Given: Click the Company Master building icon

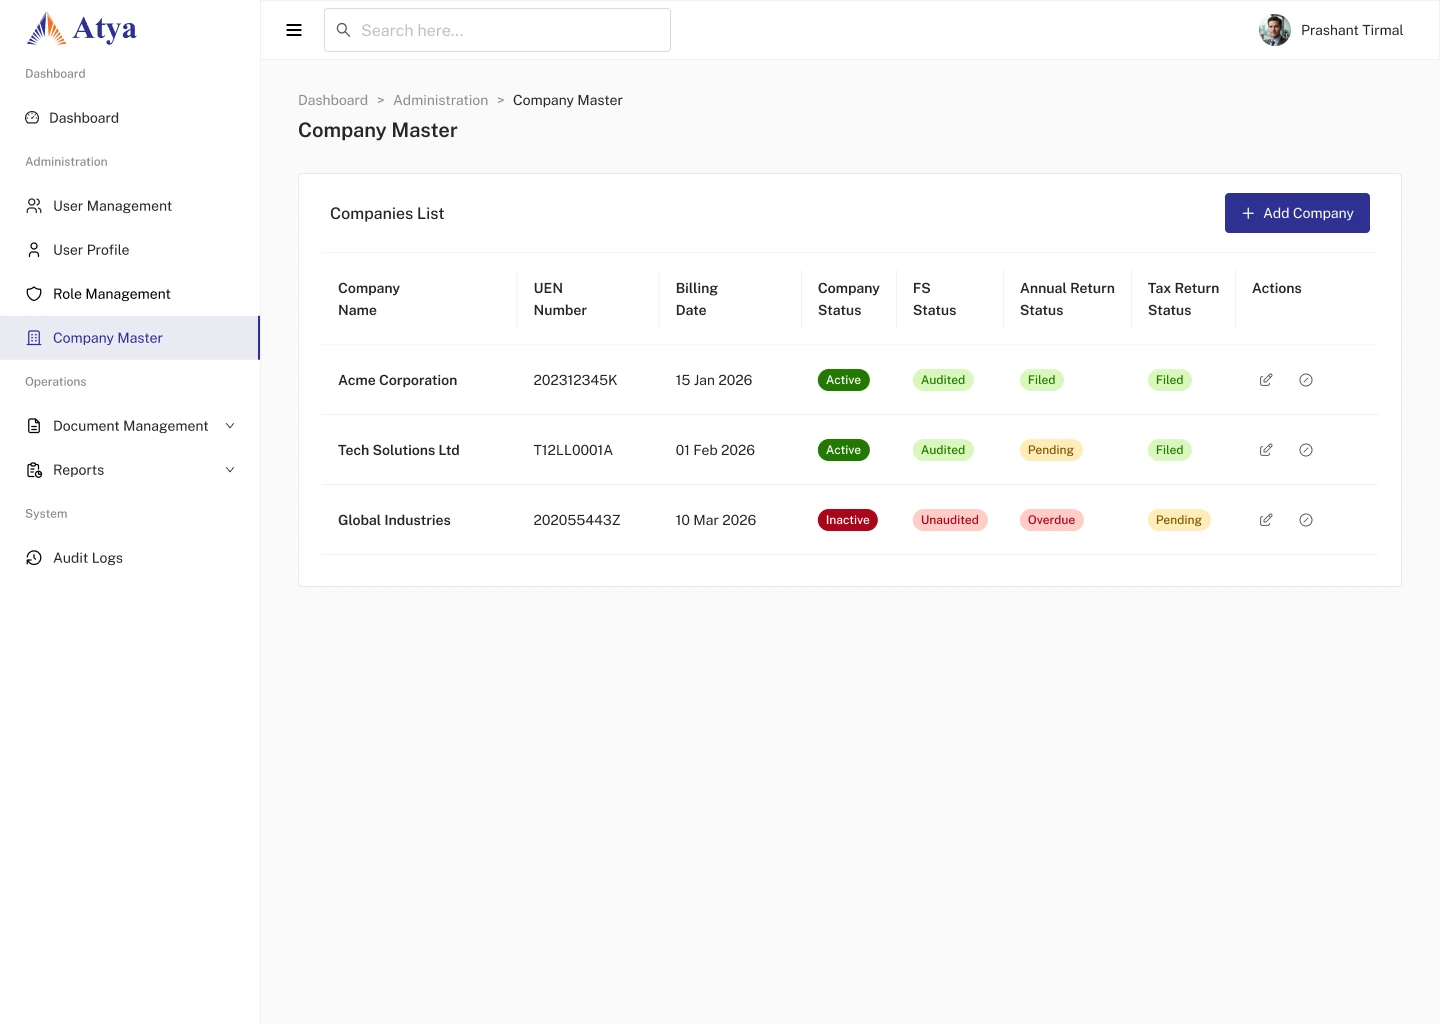Looking at the screenshot, I should (x=34, y=338).
